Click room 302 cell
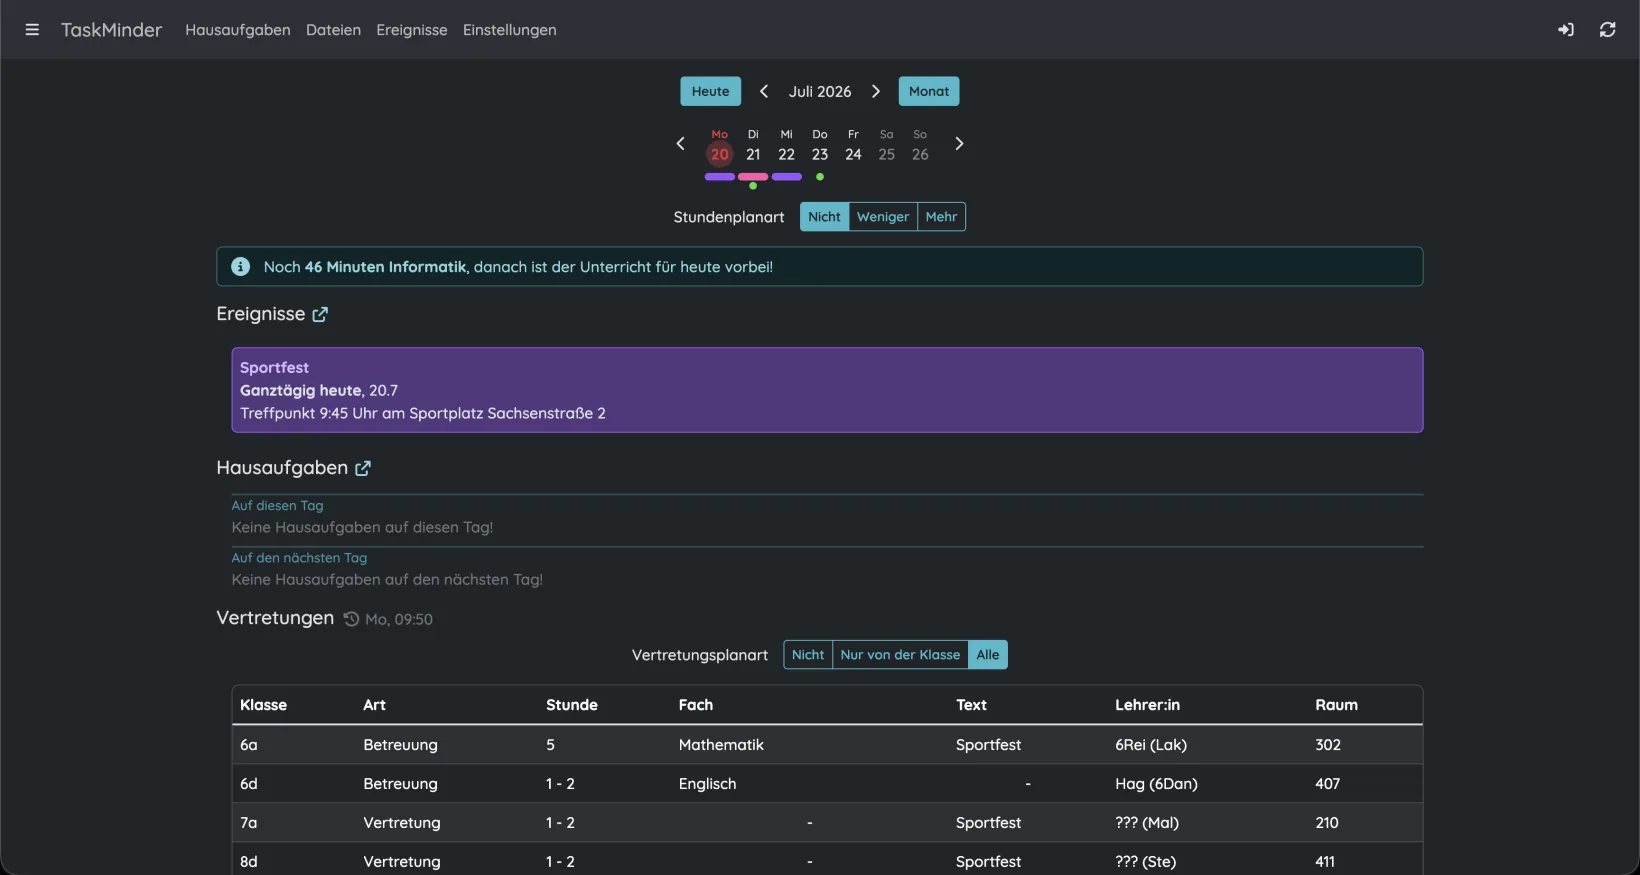This screenshot has width=1640, height=875. pyautogui.click(x=1328, y=745)
